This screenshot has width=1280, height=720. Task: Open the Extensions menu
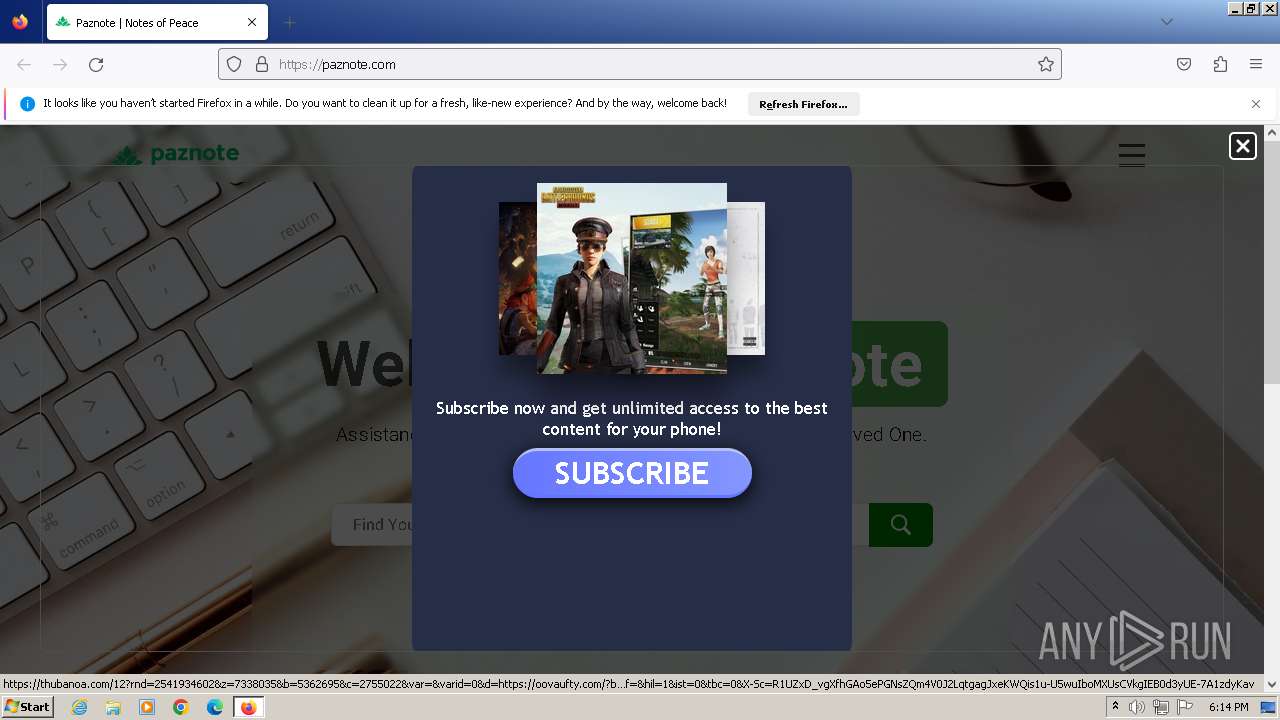[1220, 64]
